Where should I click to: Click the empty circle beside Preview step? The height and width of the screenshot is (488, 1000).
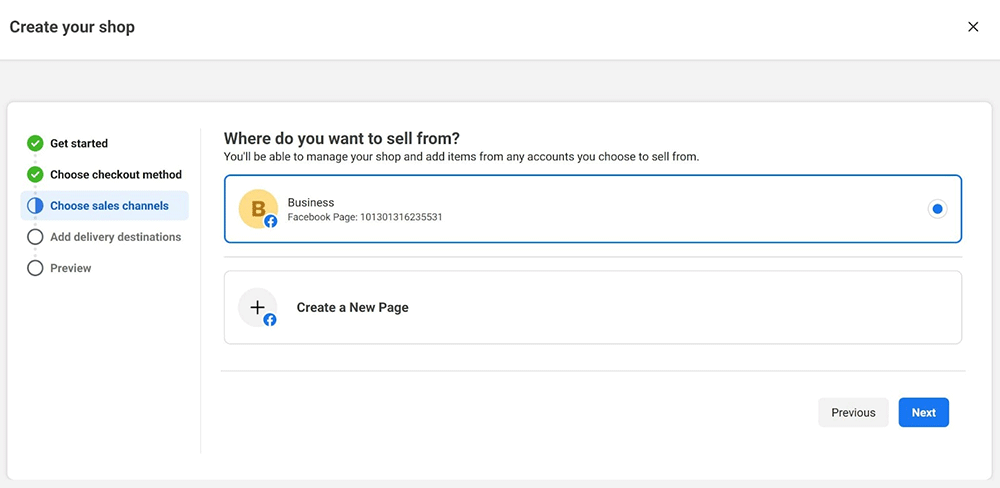pos(35,268)
